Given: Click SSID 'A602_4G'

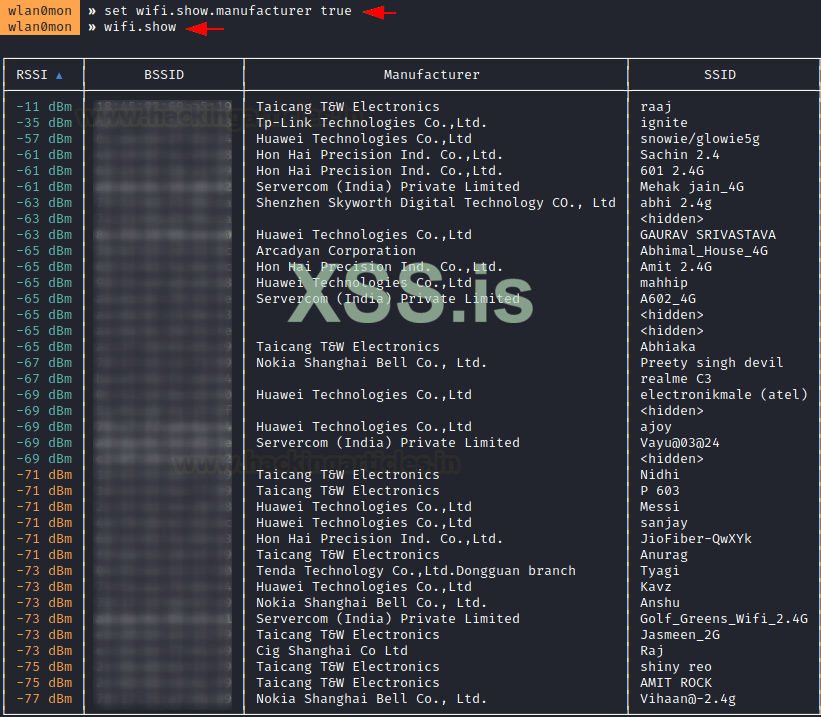Looking at the screenshot, I should [x=668, y=299].
